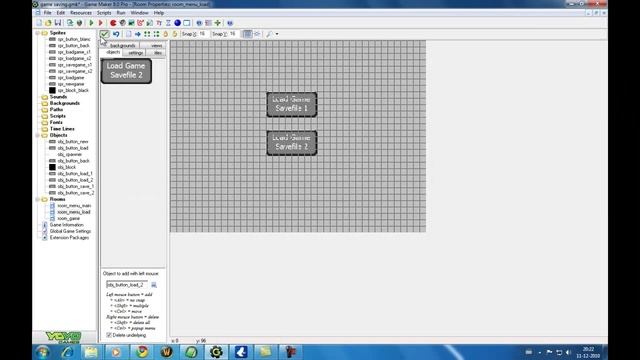Select room_menu_main in resource tree

click(x=74, y=206)
